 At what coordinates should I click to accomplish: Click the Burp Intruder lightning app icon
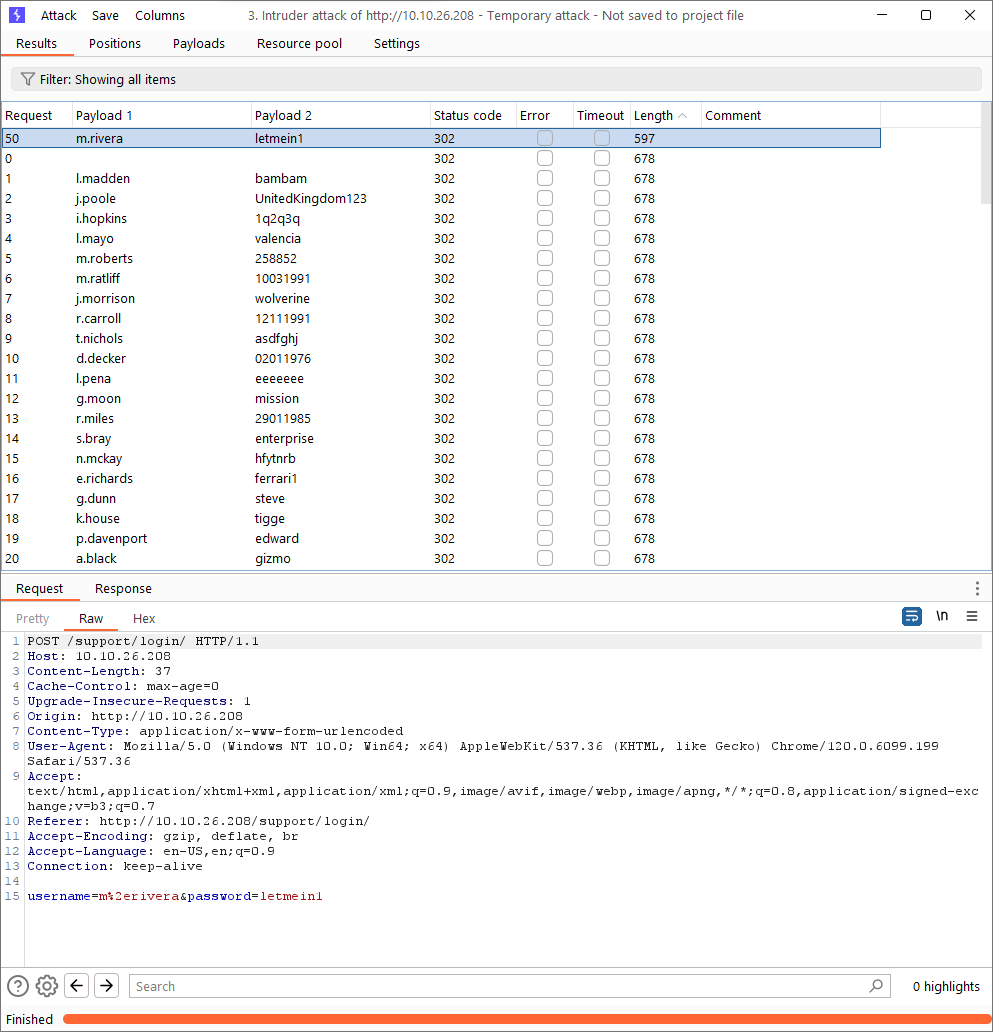click(16, 15)
